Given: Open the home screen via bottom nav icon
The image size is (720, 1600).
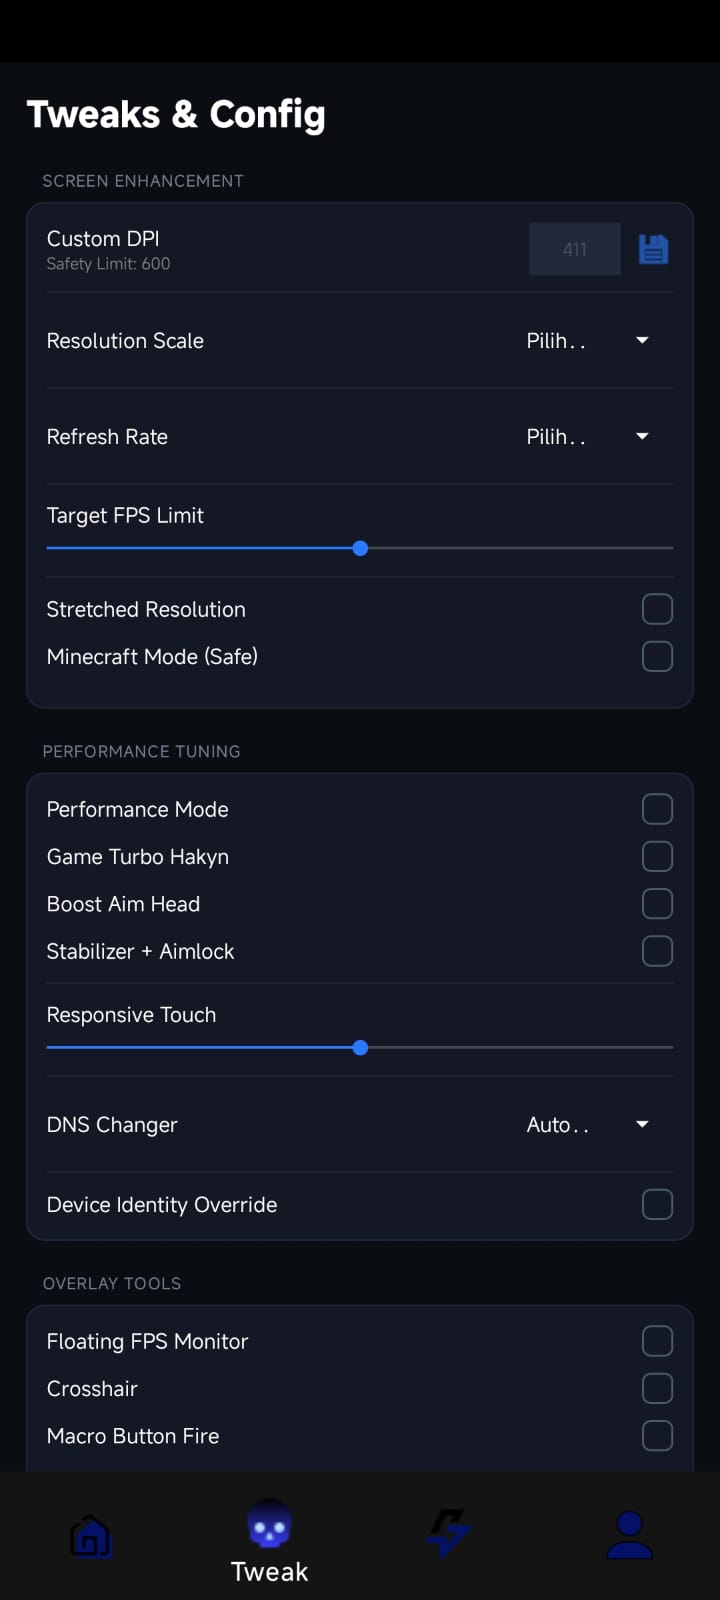Looking at the screenshot, I should coord(90,1533).
